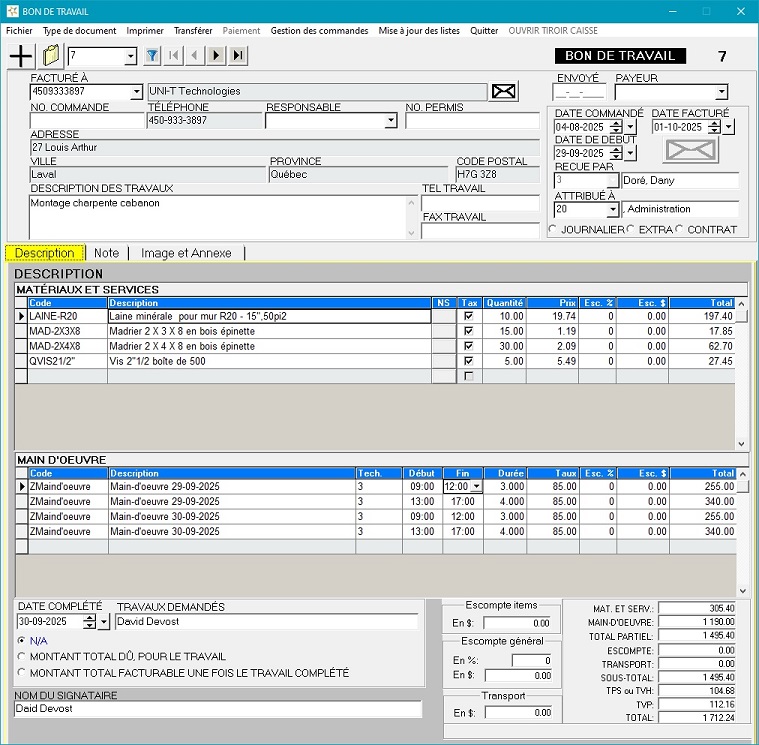Click the plus icon to add new work order
The image size is (759, 745).
[20, 56]
